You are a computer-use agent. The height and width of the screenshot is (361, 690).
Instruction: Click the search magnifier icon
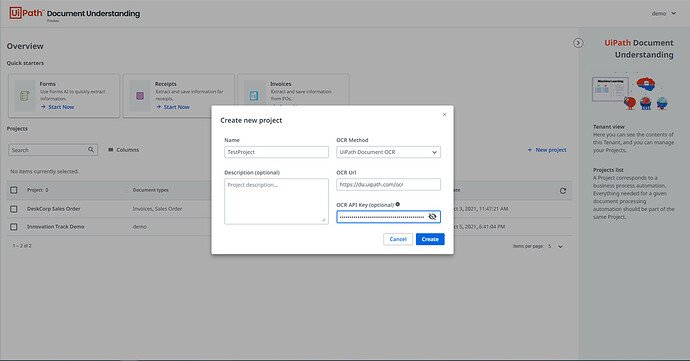91,150
